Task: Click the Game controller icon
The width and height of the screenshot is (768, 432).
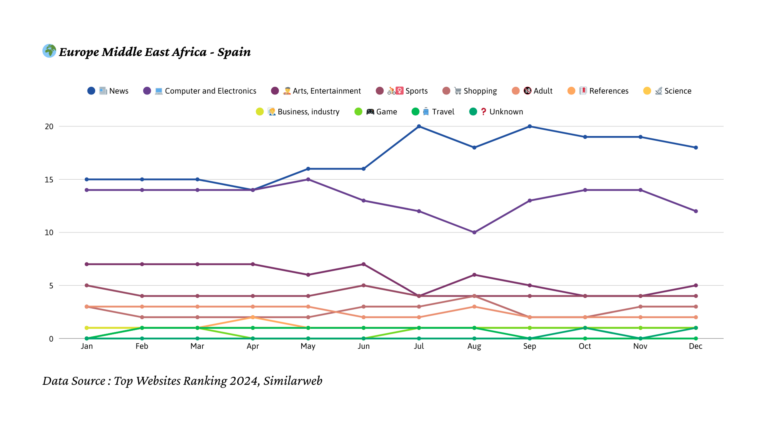Action: [x=370, y=112]
